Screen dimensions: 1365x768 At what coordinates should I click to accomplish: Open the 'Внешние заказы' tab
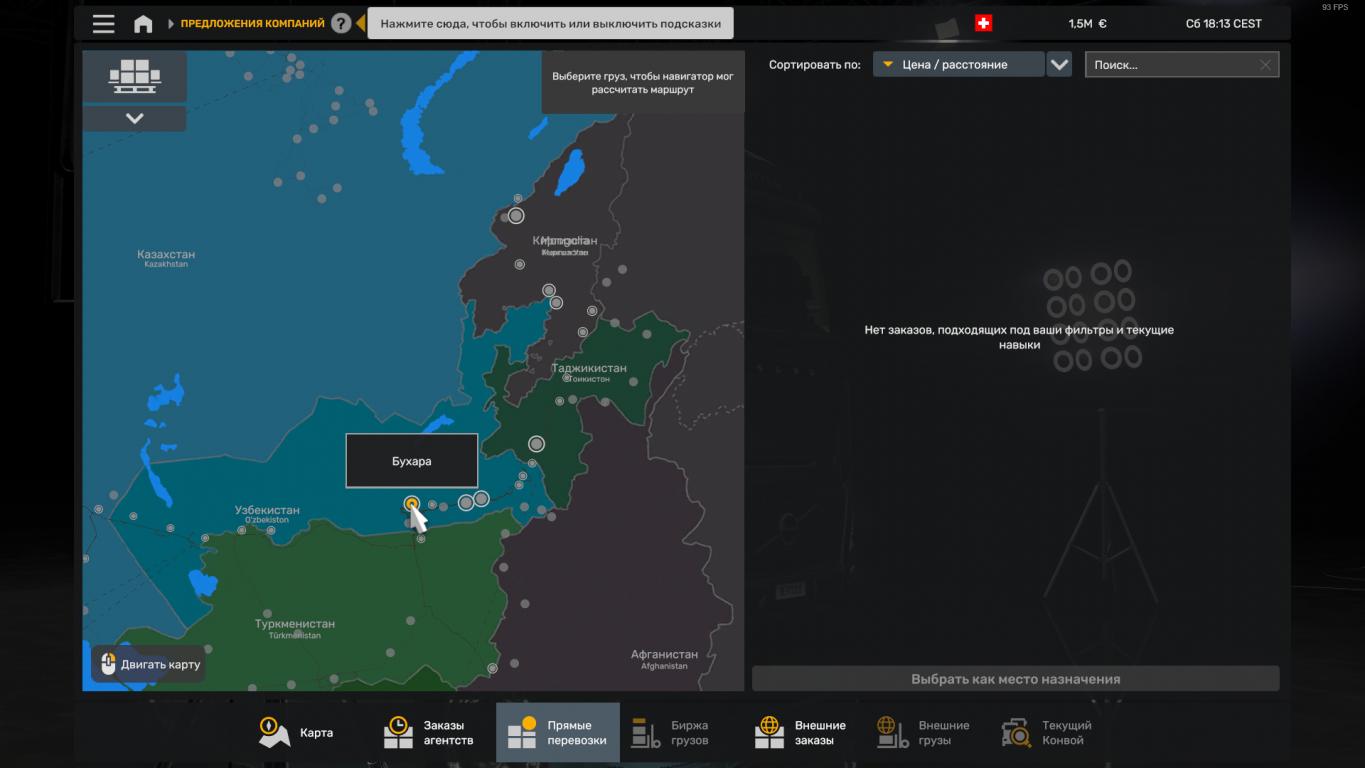tap(801, 733)
